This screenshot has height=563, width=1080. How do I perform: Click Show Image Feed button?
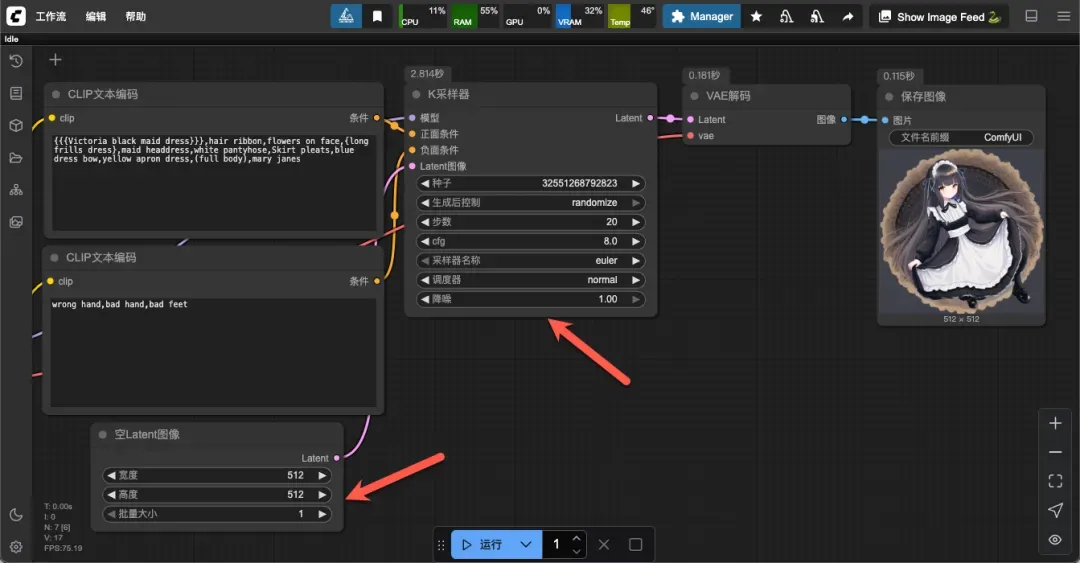(939, 17)
